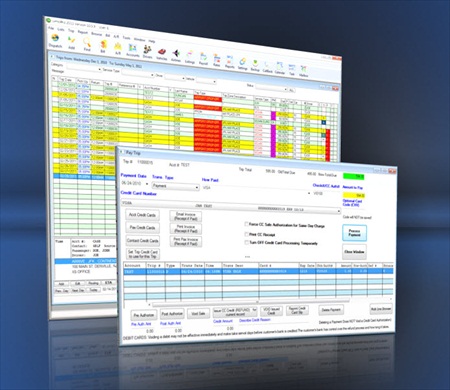Open Drivers from the toolbar
The height and width of the screenshot is (390, 450).
click(x=147, y=52)
